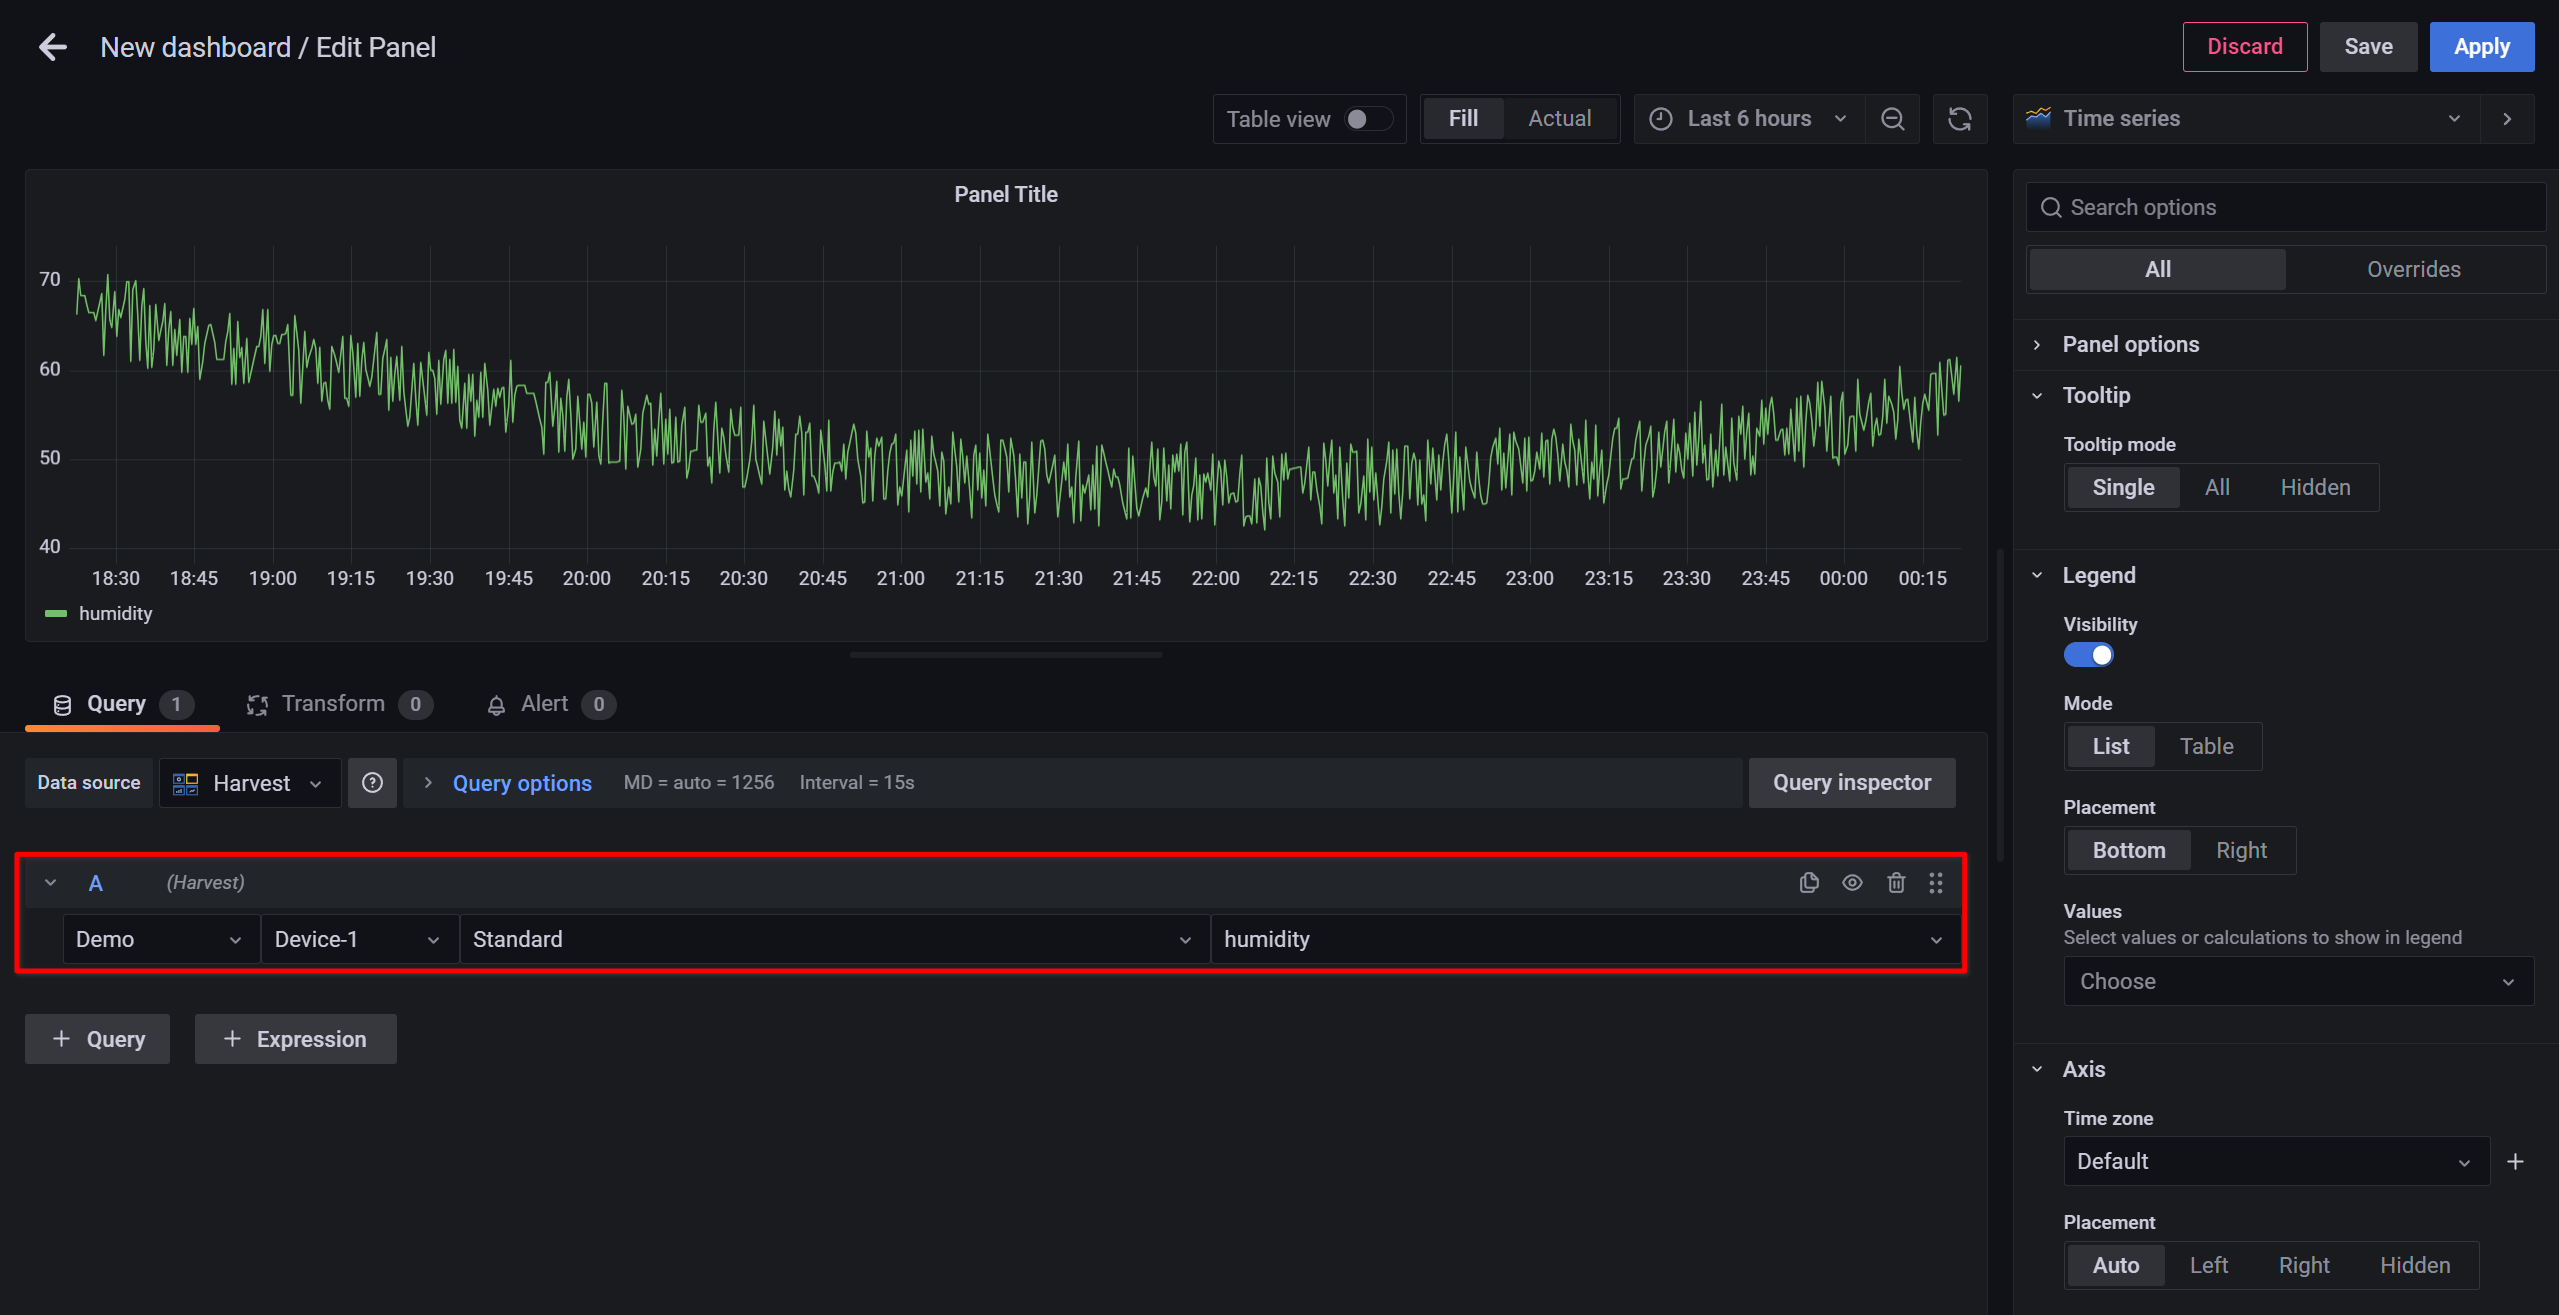The height and width of the screenshot is (1315, 2559).
Task: Click the zoom out magnifier icon
Action: click(x=1892, y=117)
